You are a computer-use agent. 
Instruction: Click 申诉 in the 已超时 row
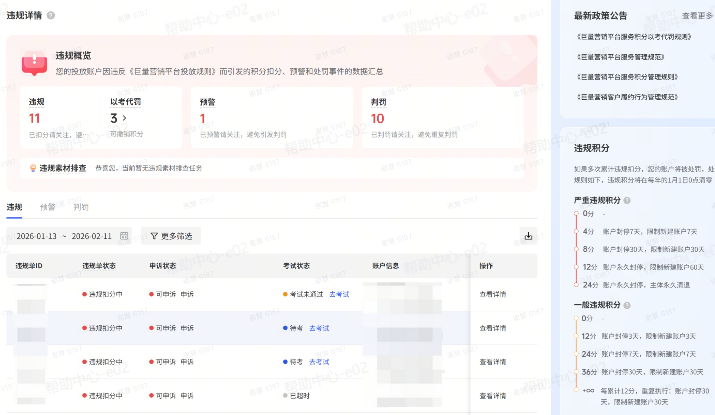pyautogui.click(x=187, y=396)
